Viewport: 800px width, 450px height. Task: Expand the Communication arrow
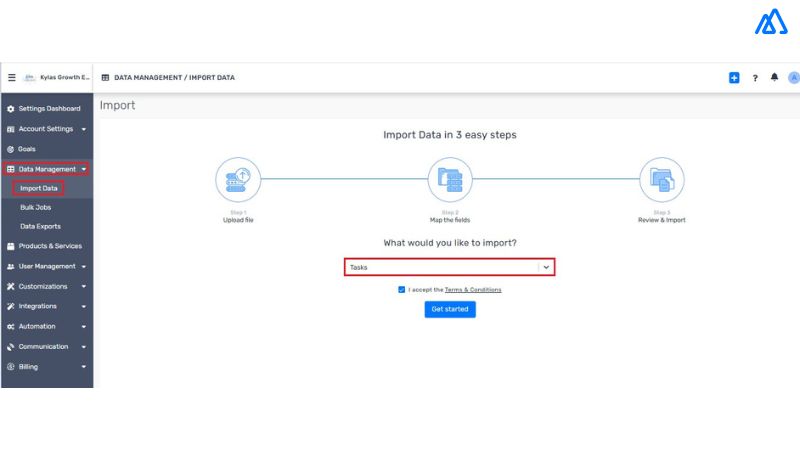(x=84, y=346)
